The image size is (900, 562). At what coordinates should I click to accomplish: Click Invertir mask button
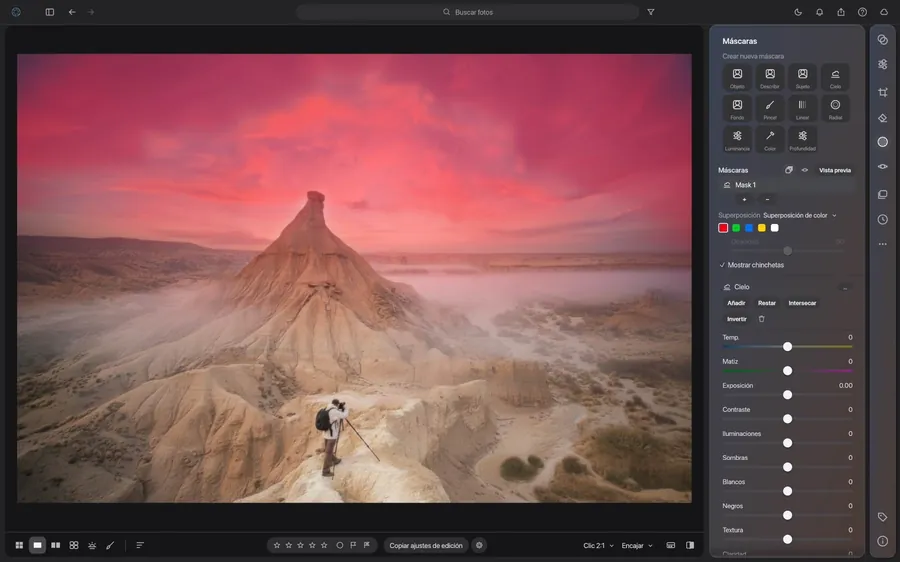point(737,319)
